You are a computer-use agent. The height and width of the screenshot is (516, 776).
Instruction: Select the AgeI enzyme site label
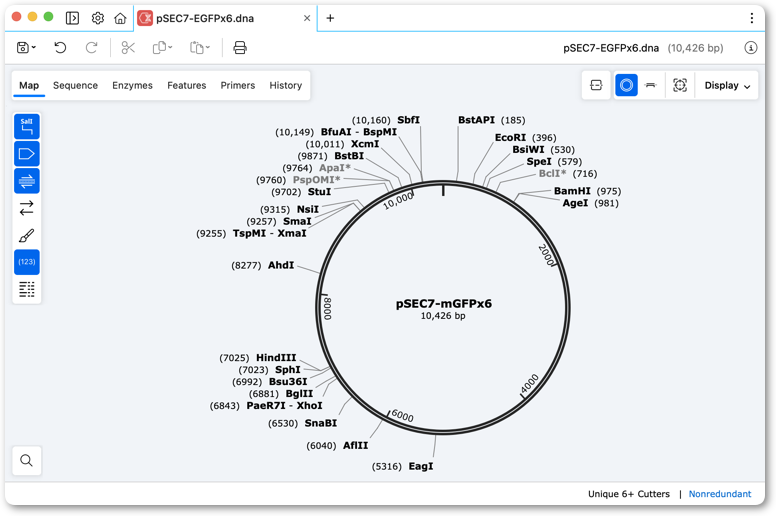tap(576, 203)
